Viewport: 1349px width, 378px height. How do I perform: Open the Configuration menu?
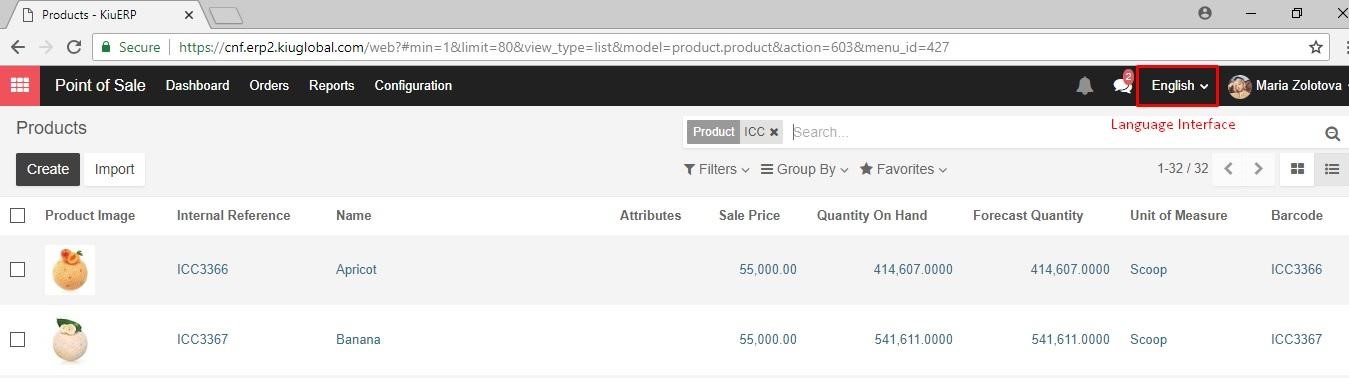tap(413, 85)
